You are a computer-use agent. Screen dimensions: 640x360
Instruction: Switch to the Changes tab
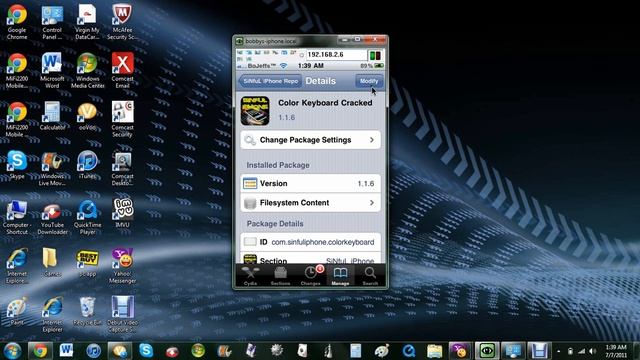(x=311, y=276)
